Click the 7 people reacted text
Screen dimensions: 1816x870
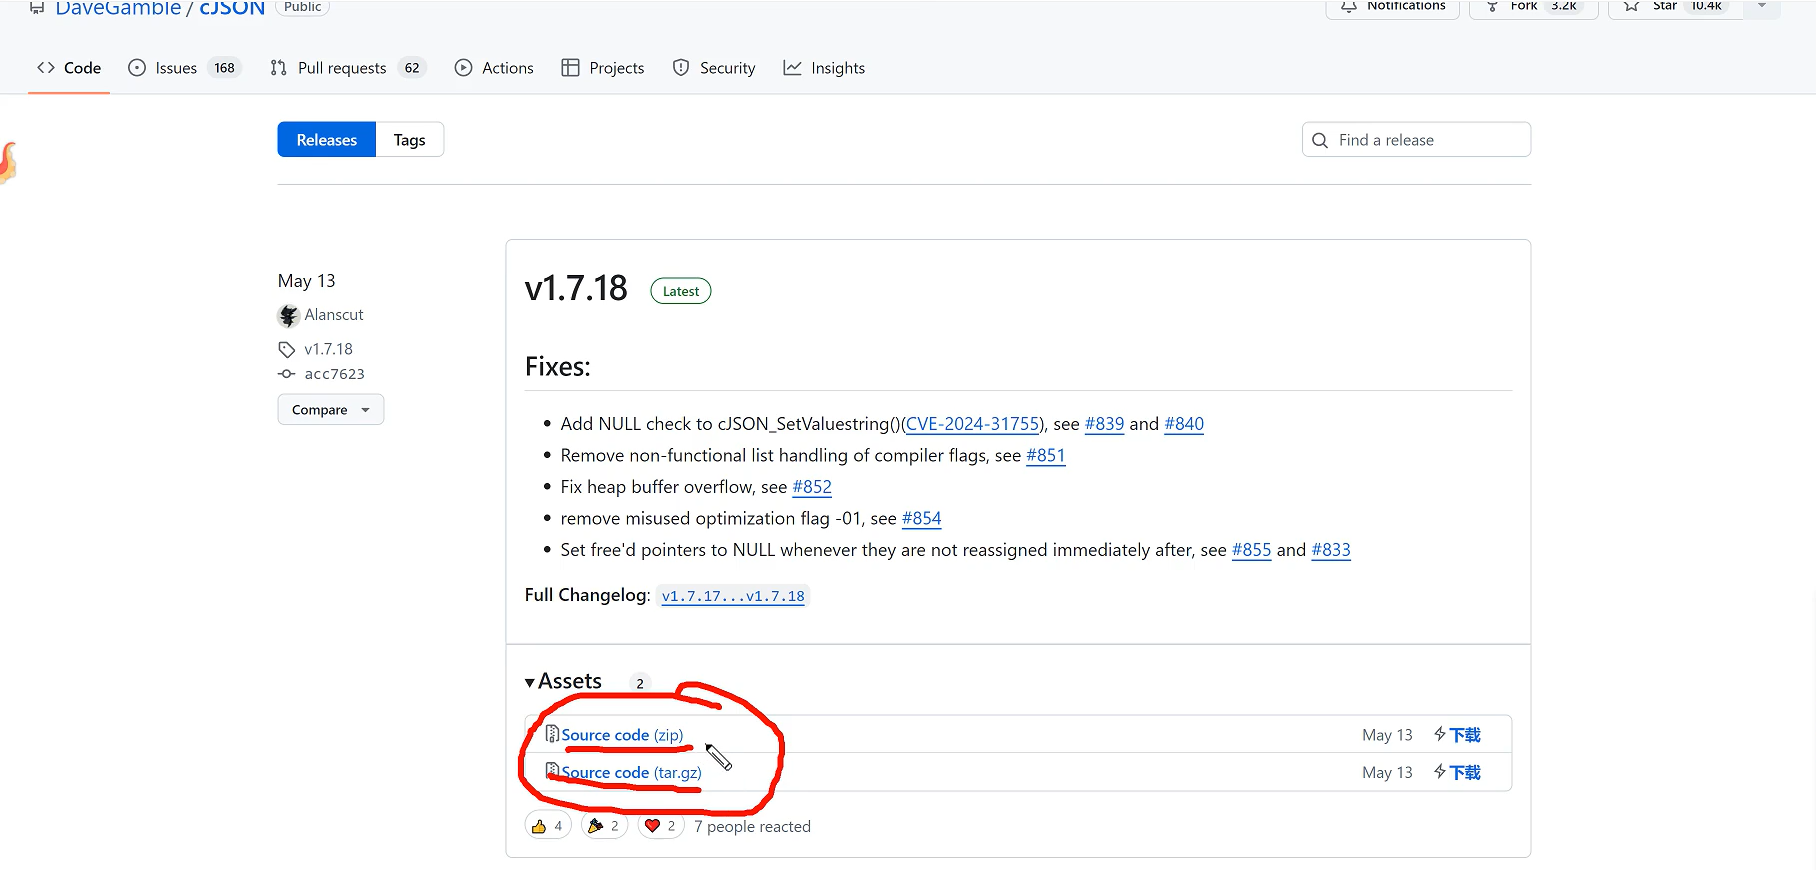(752, 827)
